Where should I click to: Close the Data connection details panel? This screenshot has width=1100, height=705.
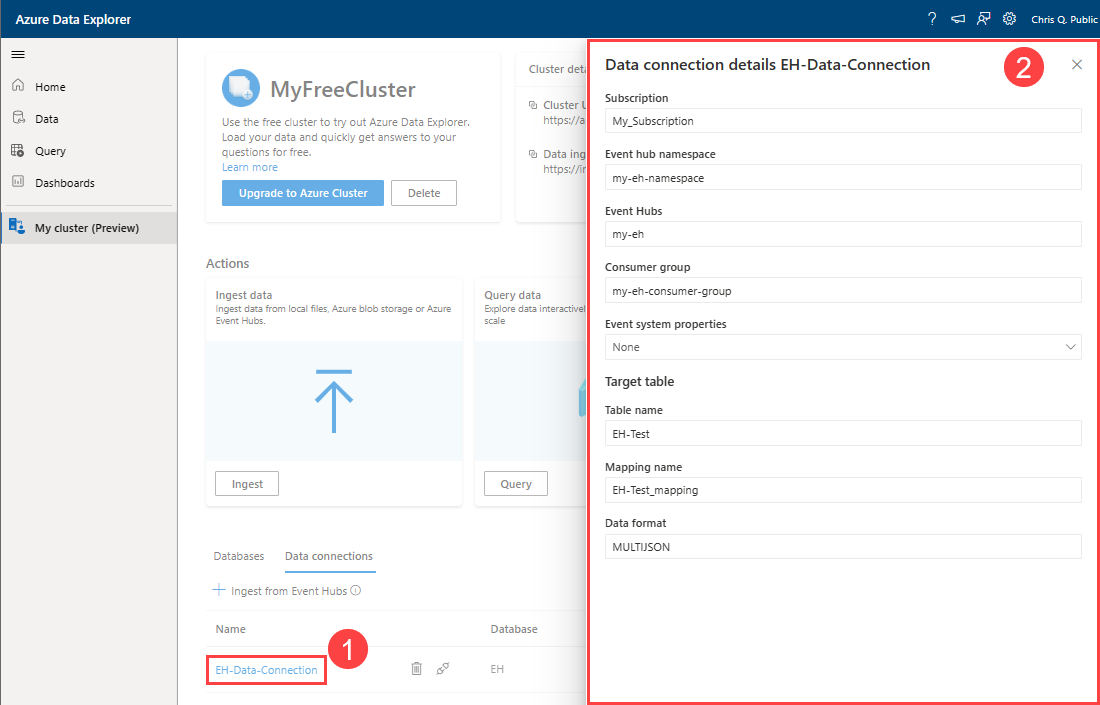coord(1077,65)
